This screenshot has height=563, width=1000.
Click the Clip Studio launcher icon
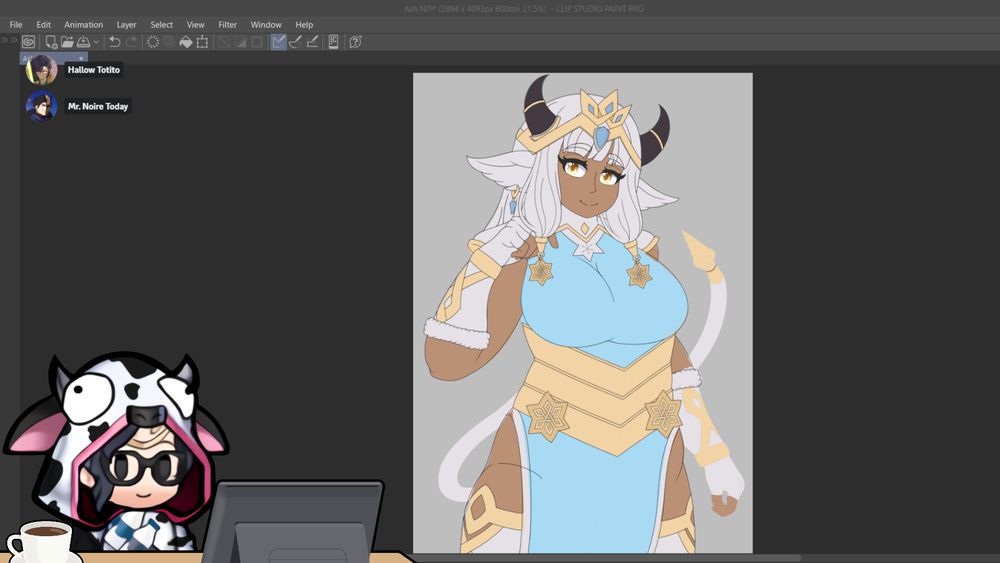(x=28, y=42)
